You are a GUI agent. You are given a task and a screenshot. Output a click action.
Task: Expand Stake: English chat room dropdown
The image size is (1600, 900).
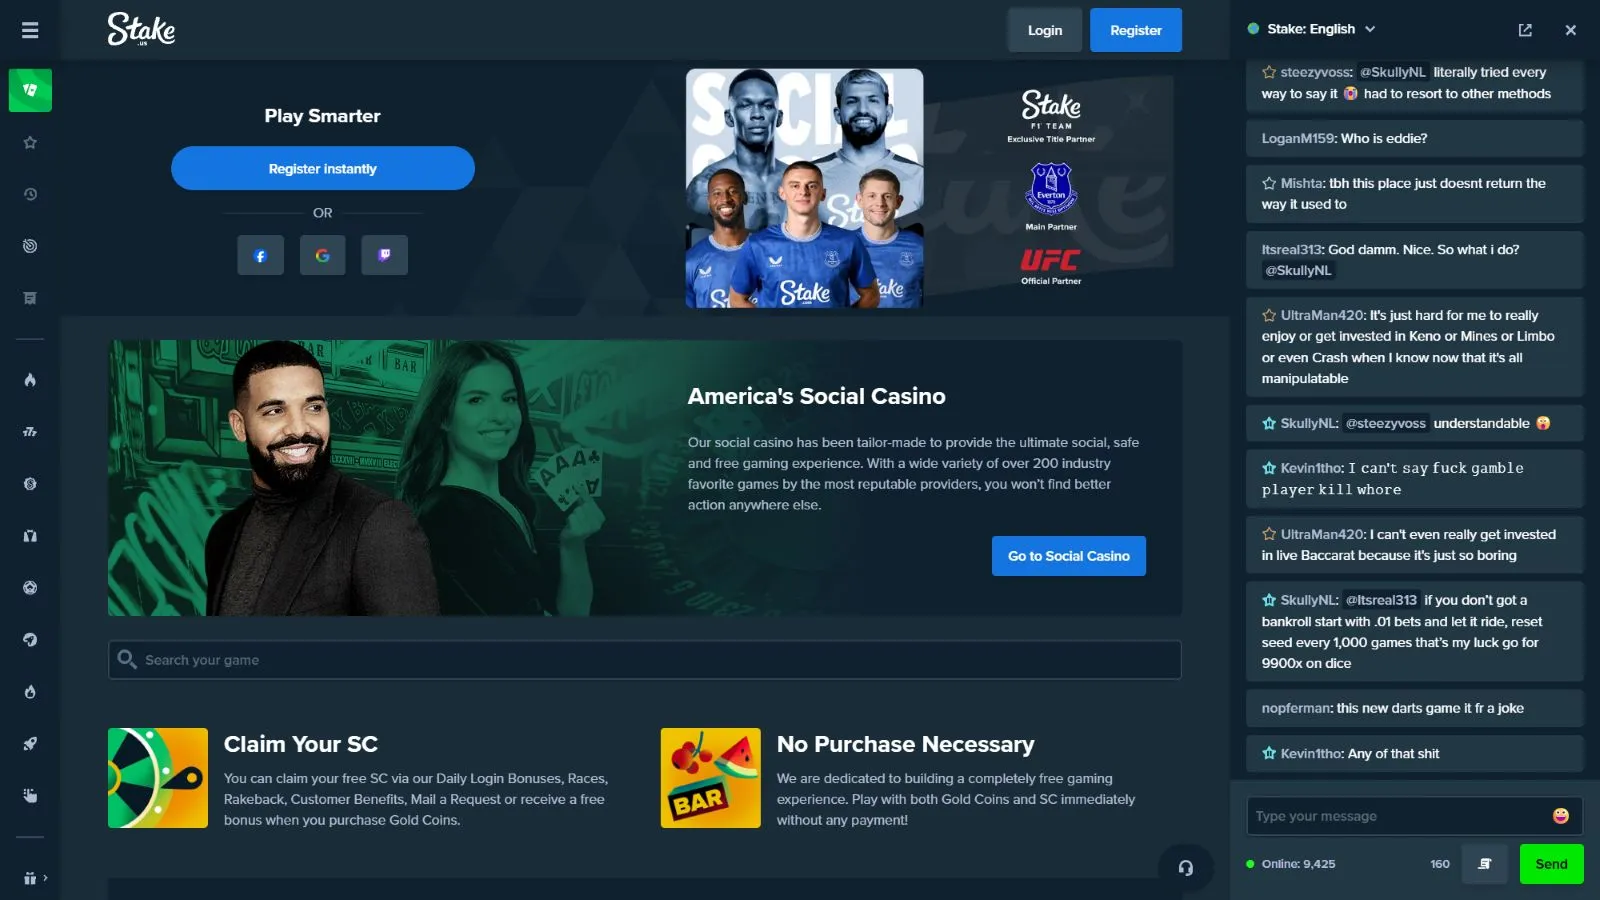(x=1311, y=29)
